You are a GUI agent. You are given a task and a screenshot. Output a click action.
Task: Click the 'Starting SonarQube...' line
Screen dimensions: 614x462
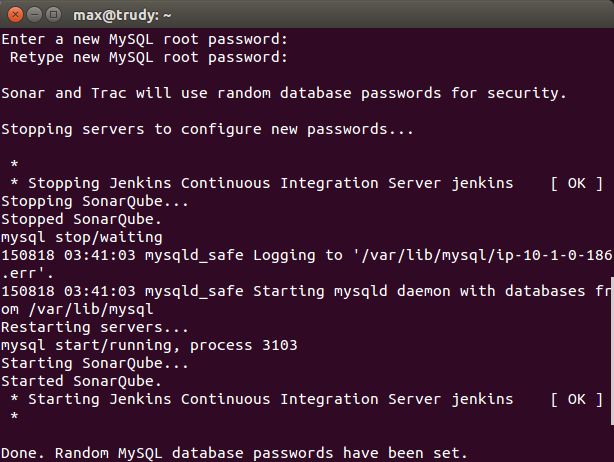point(95,363)
